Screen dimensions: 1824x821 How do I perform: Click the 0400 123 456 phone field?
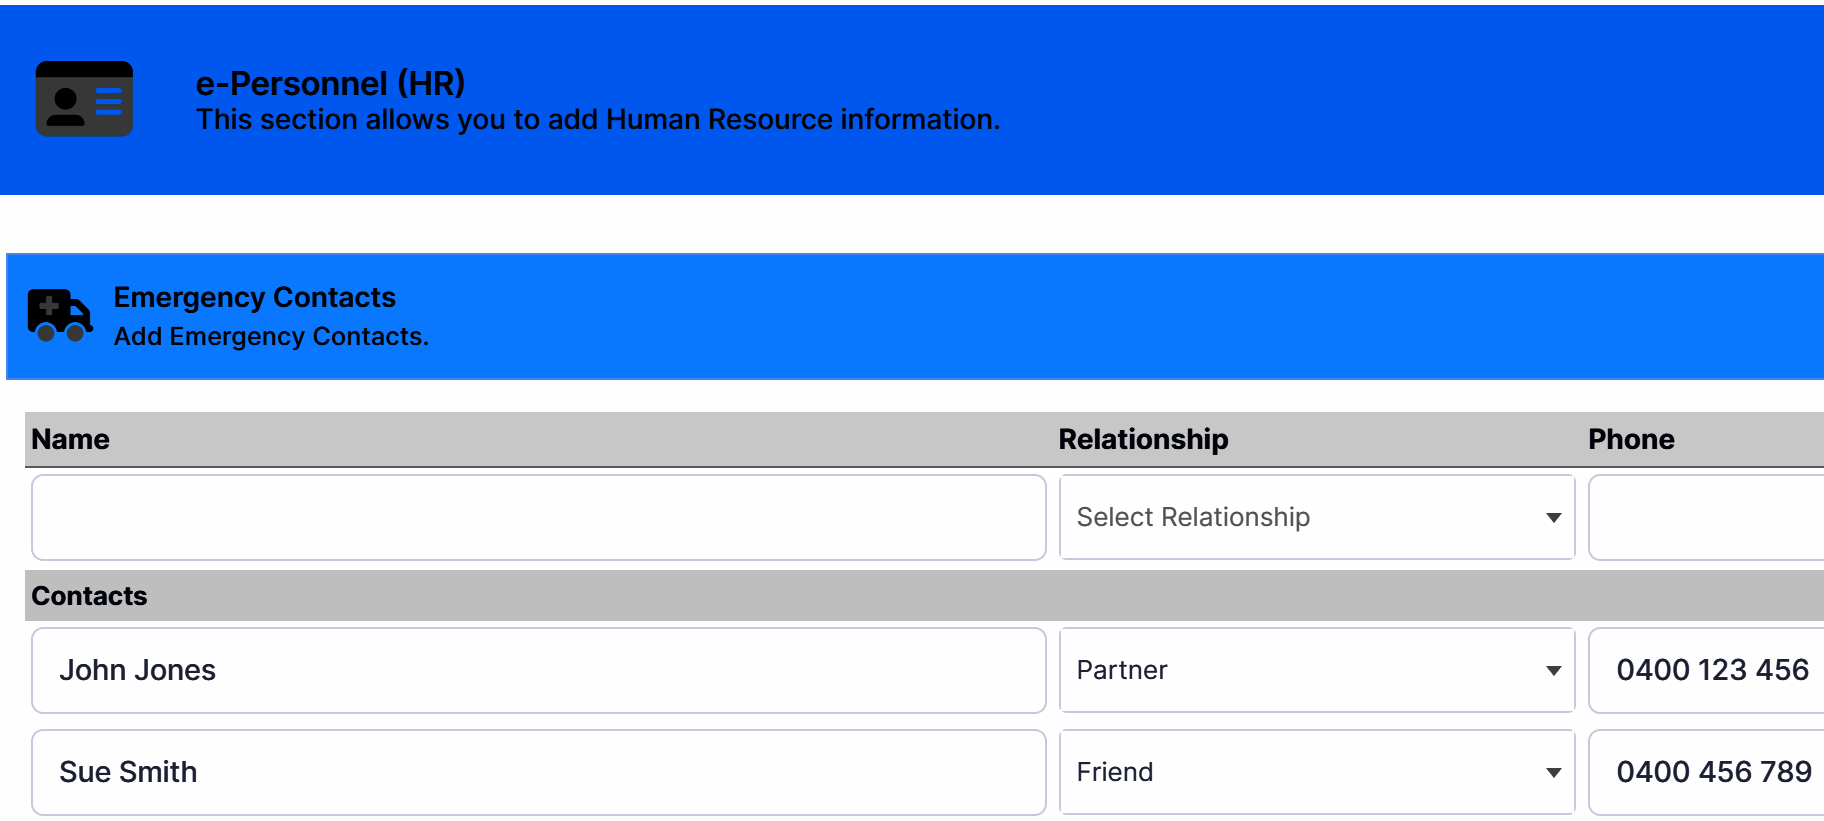pyautogui.click(x=1712, y=670)
